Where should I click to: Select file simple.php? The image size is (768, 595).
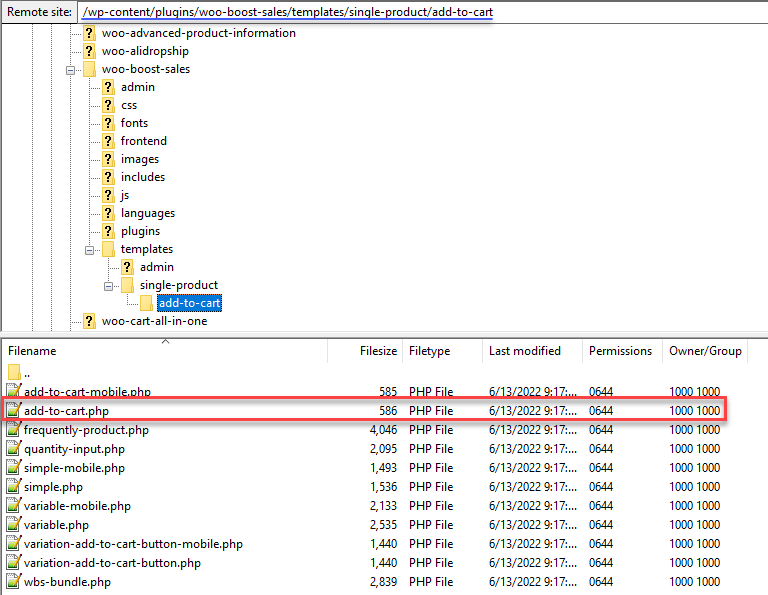pyautogui.click(x=53, y=487)
